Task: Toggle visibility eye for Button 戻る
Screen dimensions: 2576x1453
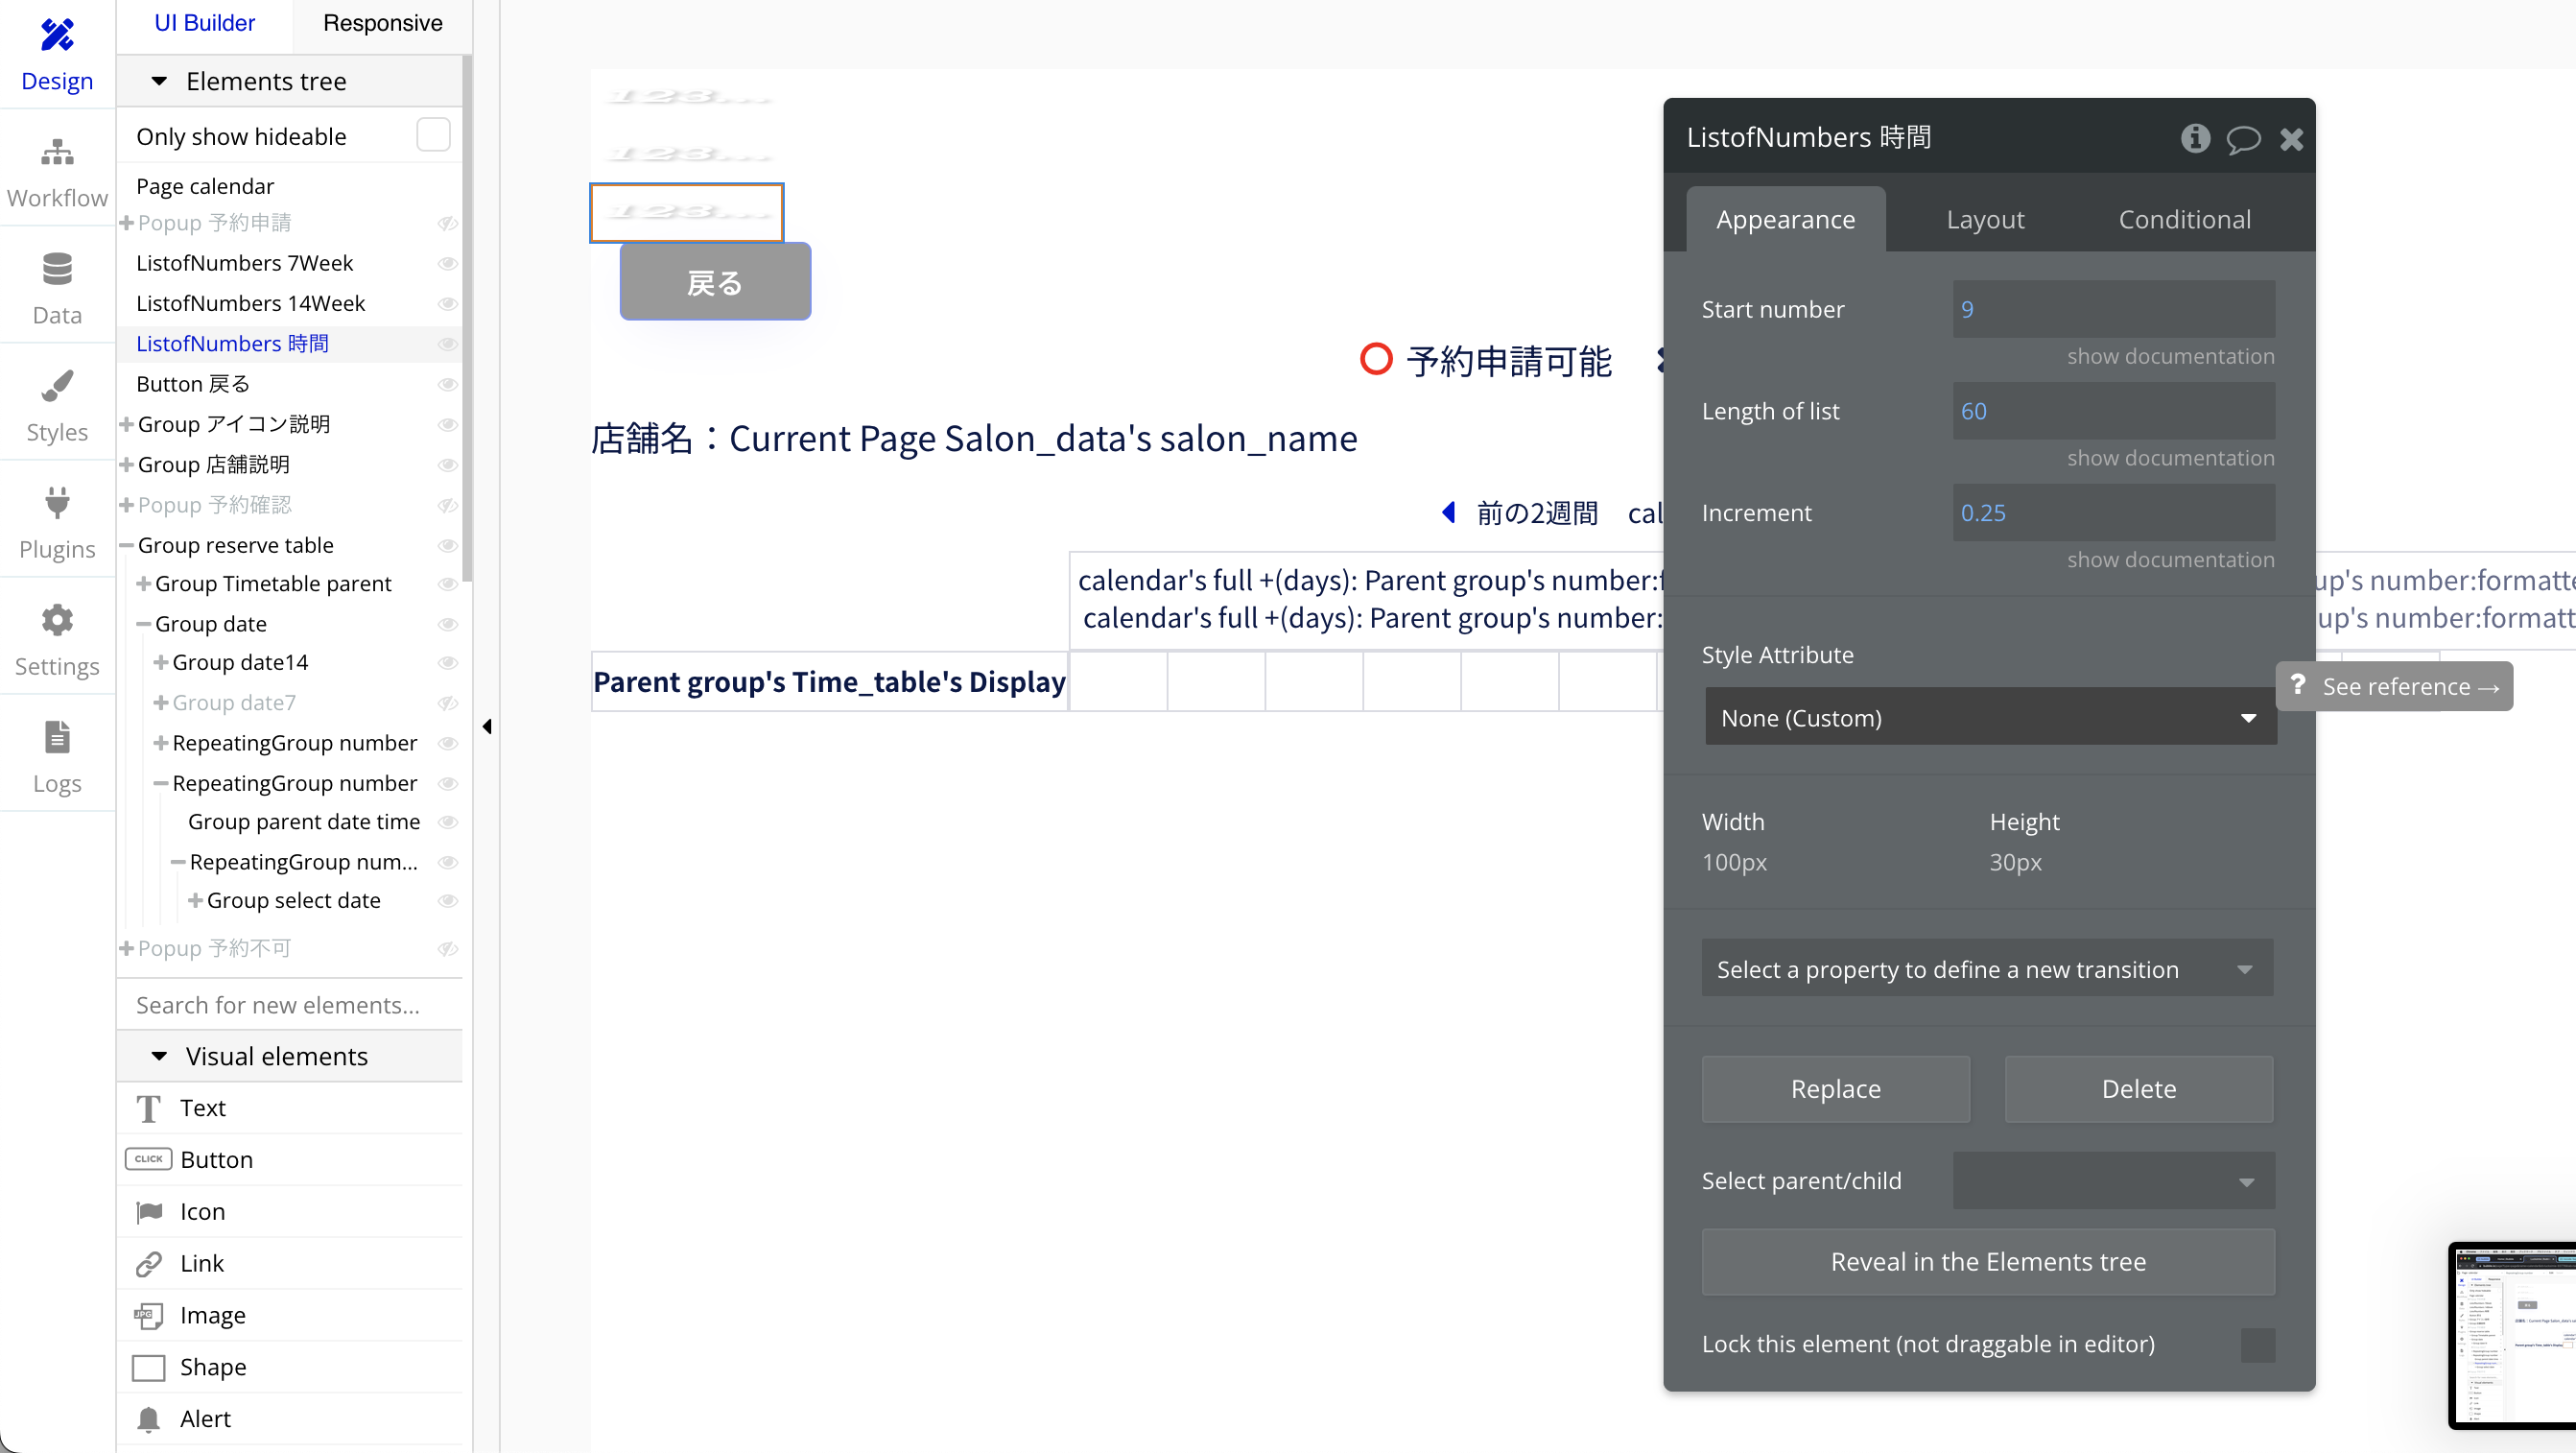Action: click(448, 384)
